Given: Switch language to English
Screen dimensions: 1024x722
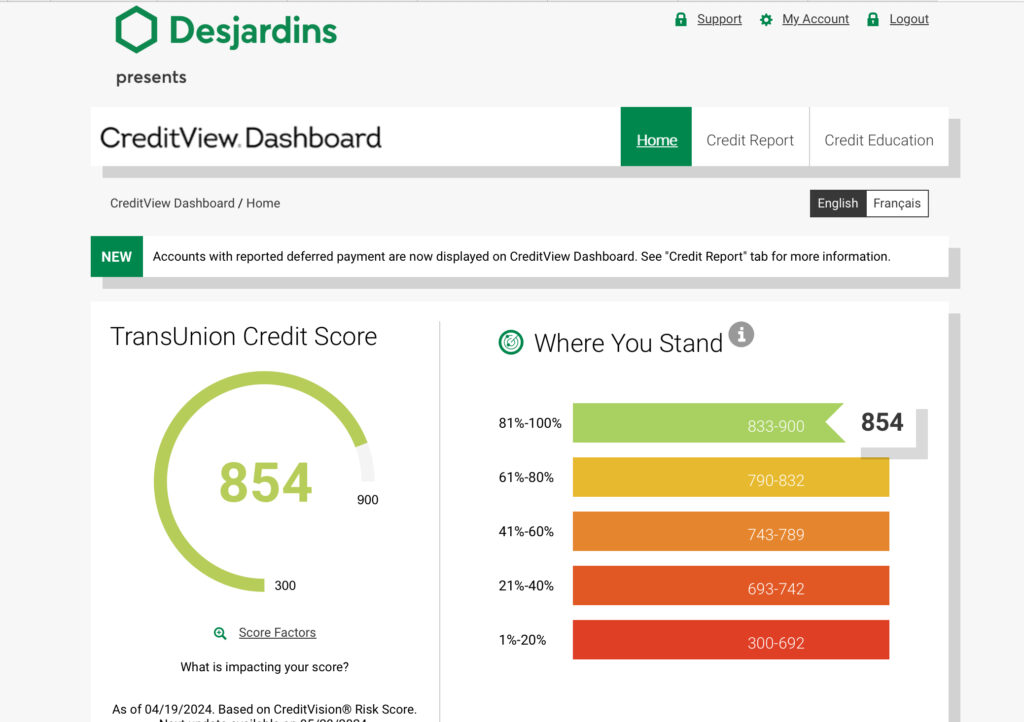Looking at the screenshot, I should point(837,203).
